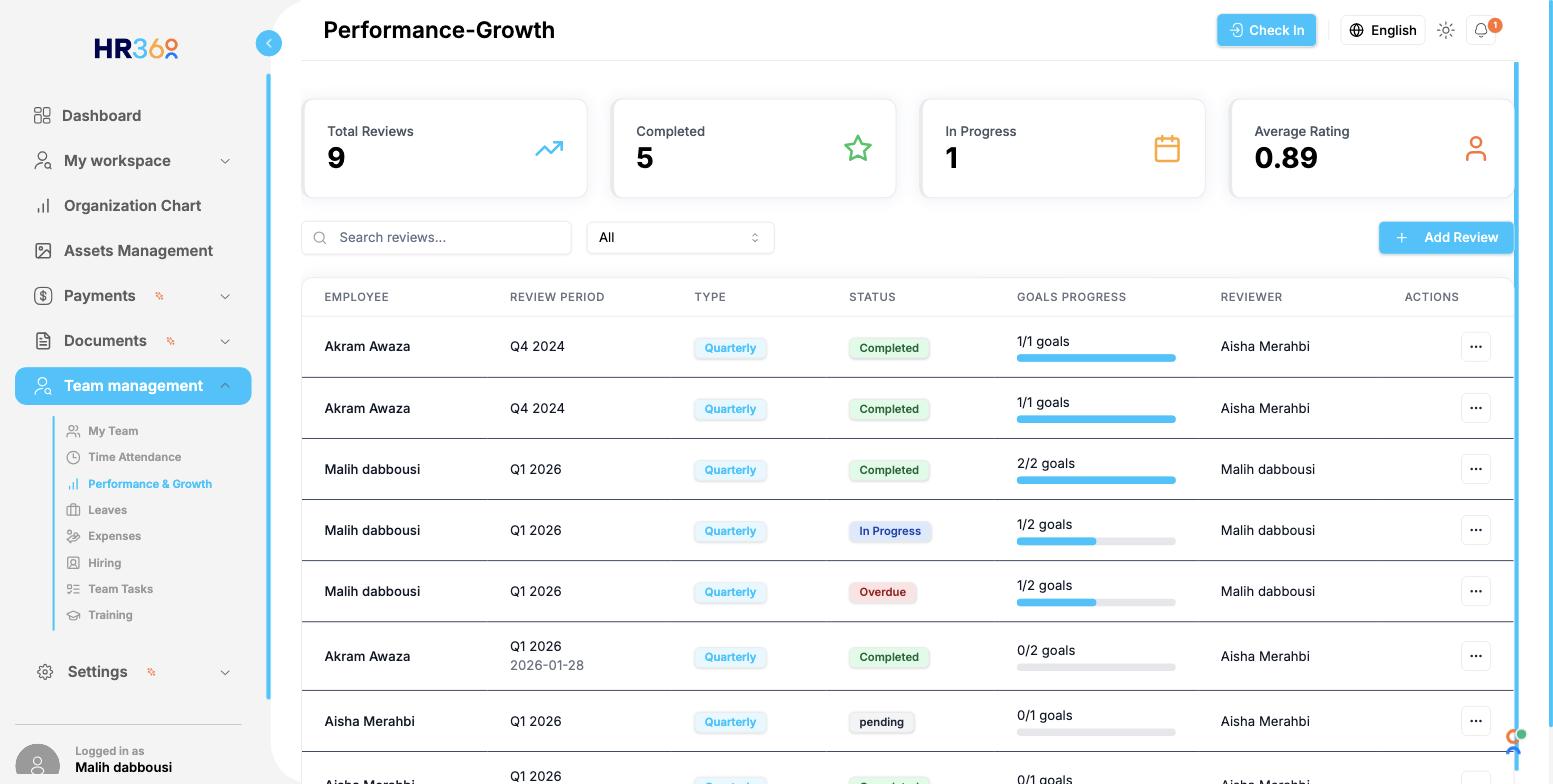The width and height of the screenshot is (1553, 784).
Task: Click the Average Rating person icon
Action: tap(1476, 149)
